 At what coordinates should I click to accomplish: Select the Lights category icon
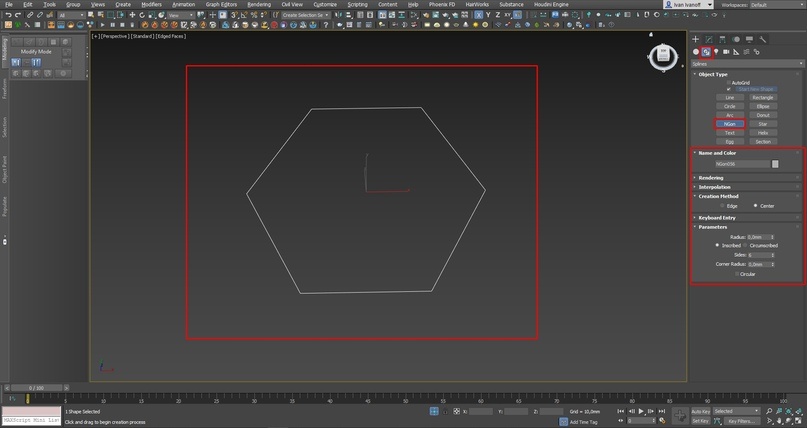[x=716, y=51]
